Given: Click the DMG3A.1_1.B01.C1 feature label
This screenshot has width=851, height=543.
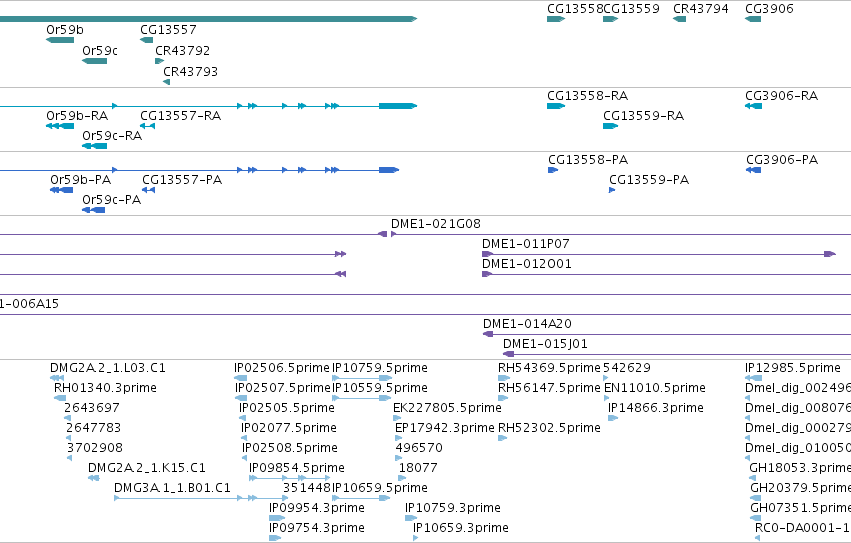Looking at the screenshot, I should [x=172, y=488].
